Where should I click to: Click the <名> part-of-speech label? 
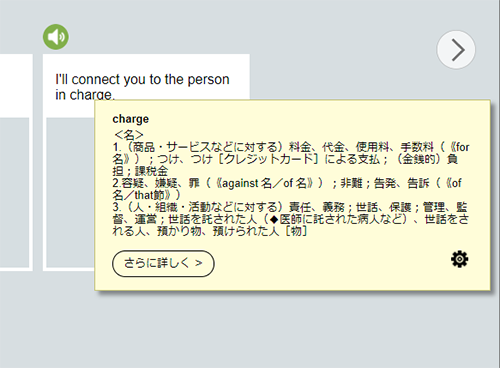[128, 135]
